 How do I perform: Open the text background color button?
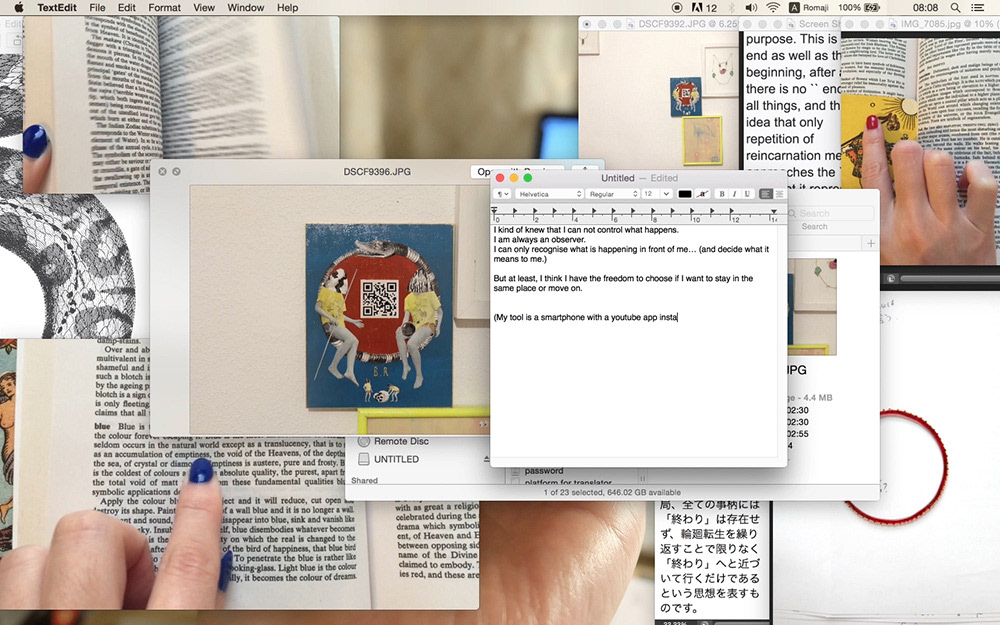(702, 194)
